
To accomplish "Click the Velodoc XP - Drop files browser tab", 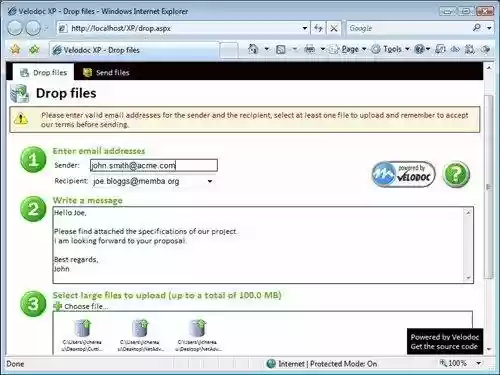I will 134,50.
